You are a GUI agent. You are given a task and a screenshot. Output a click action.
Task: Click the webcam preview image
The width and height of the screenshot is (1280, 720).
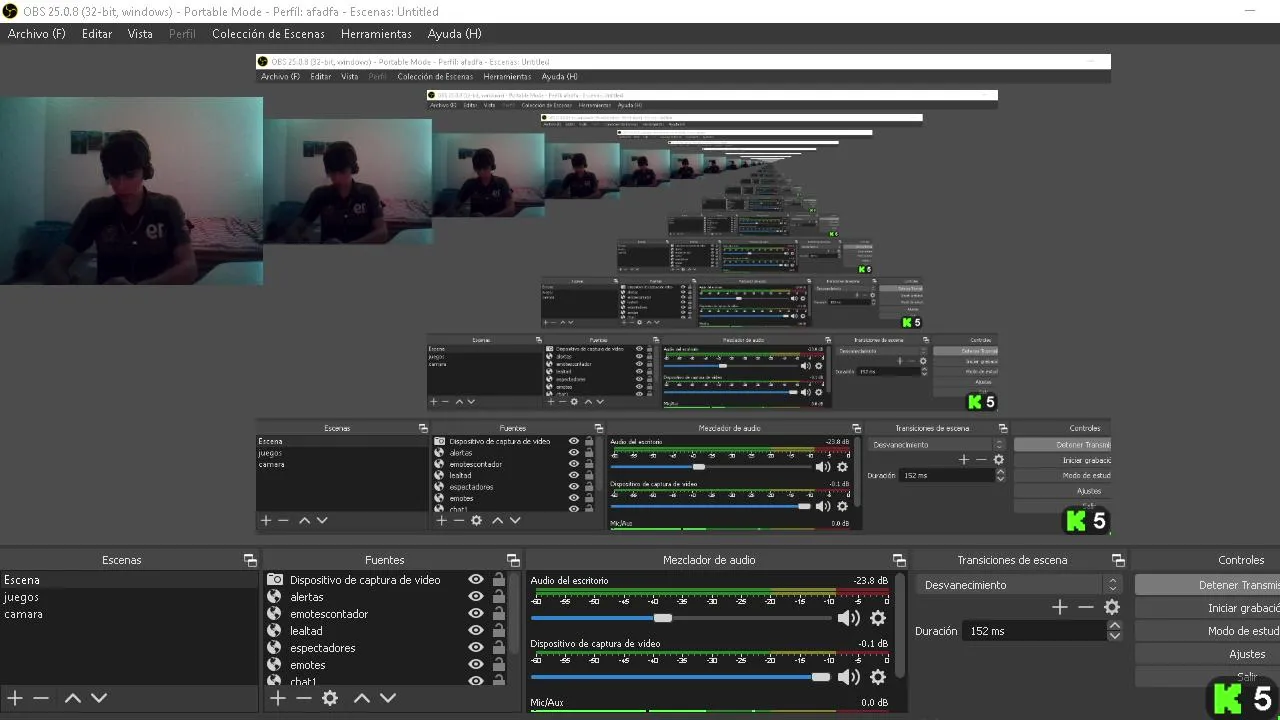[x=131, y=190]
